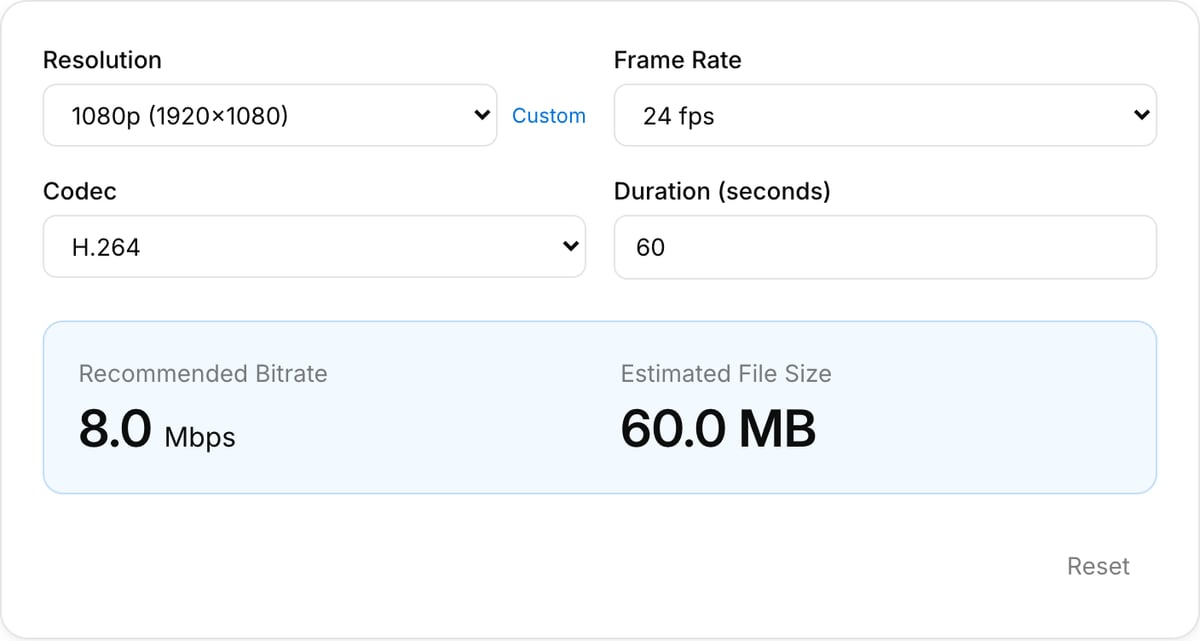
Task: Click the Frame Rate field label
Action: coord(677,60)
